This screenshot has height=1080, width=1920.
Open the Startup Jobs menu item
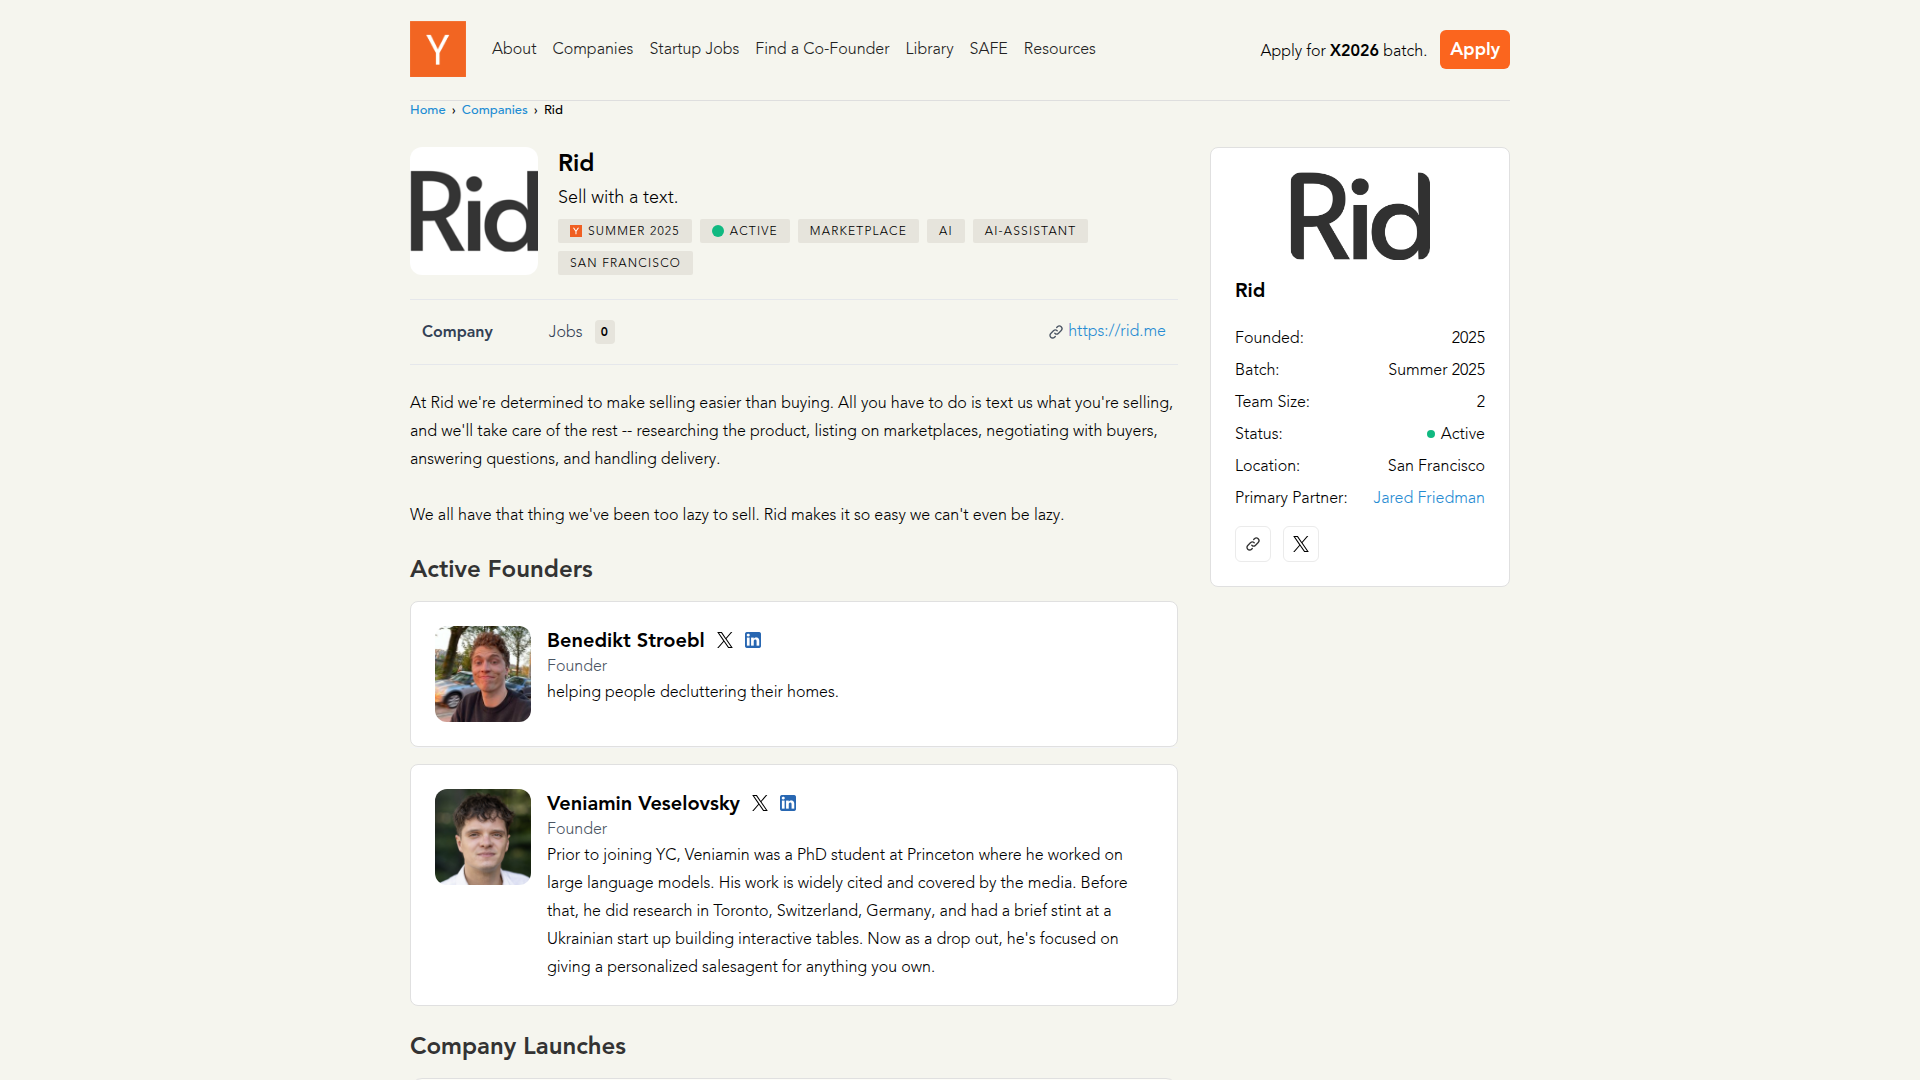[694, 48]
